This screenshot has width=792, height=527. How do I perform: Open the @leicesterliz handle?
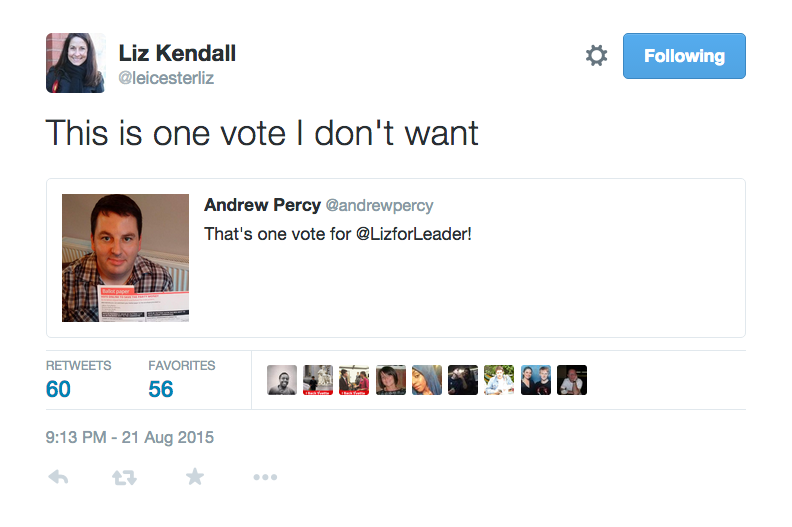[166, 78]
